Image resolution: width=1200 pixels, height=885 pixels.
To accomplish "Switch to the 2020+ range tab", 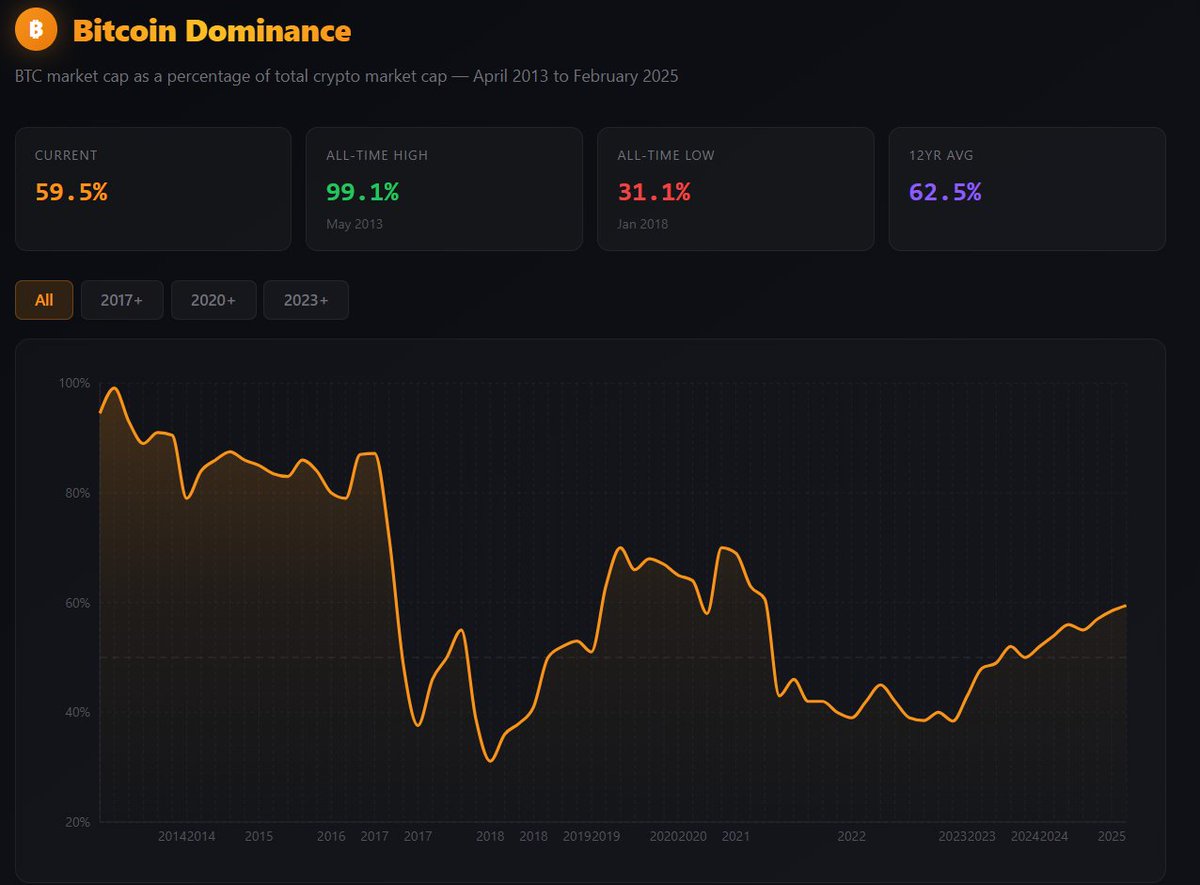I will click(214, 300).
